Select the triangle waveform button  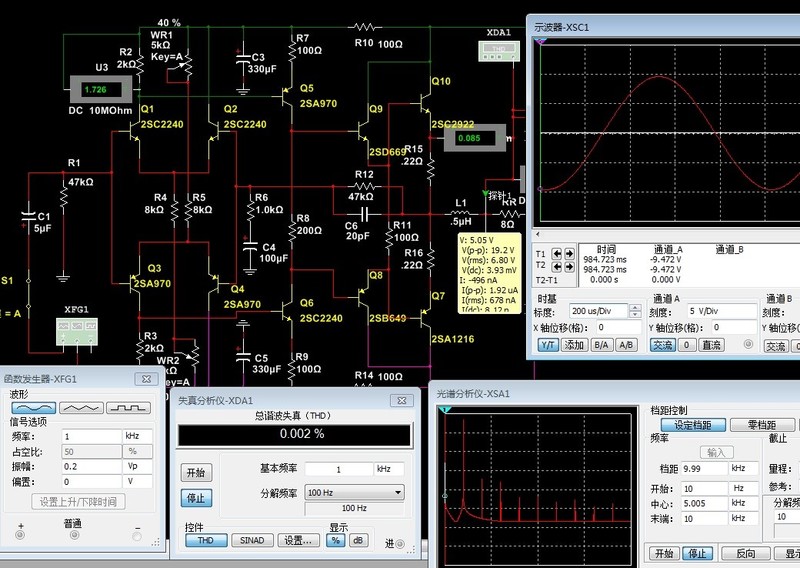81,408
